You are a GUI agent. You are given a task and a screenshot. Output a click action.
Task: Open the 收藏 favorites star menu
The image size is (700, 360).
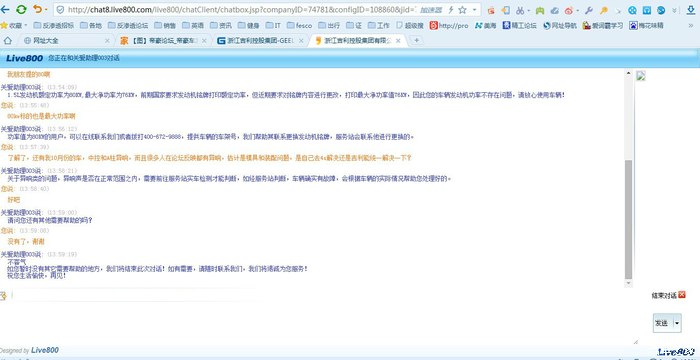(13, 25)
